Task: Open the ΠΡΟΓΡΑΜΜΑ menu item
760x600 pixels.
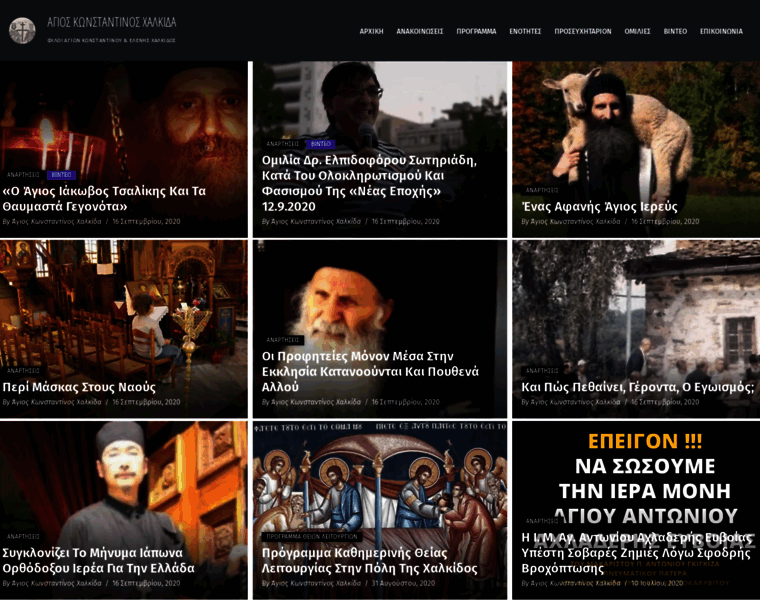Action: 476,32
